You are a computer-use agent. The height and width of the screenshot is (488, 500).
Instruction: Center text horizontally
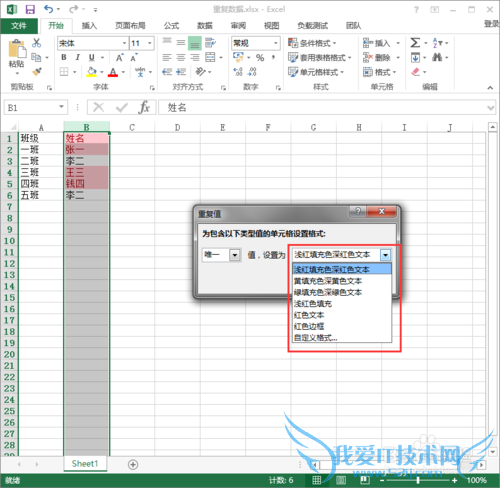pos(181,57)
